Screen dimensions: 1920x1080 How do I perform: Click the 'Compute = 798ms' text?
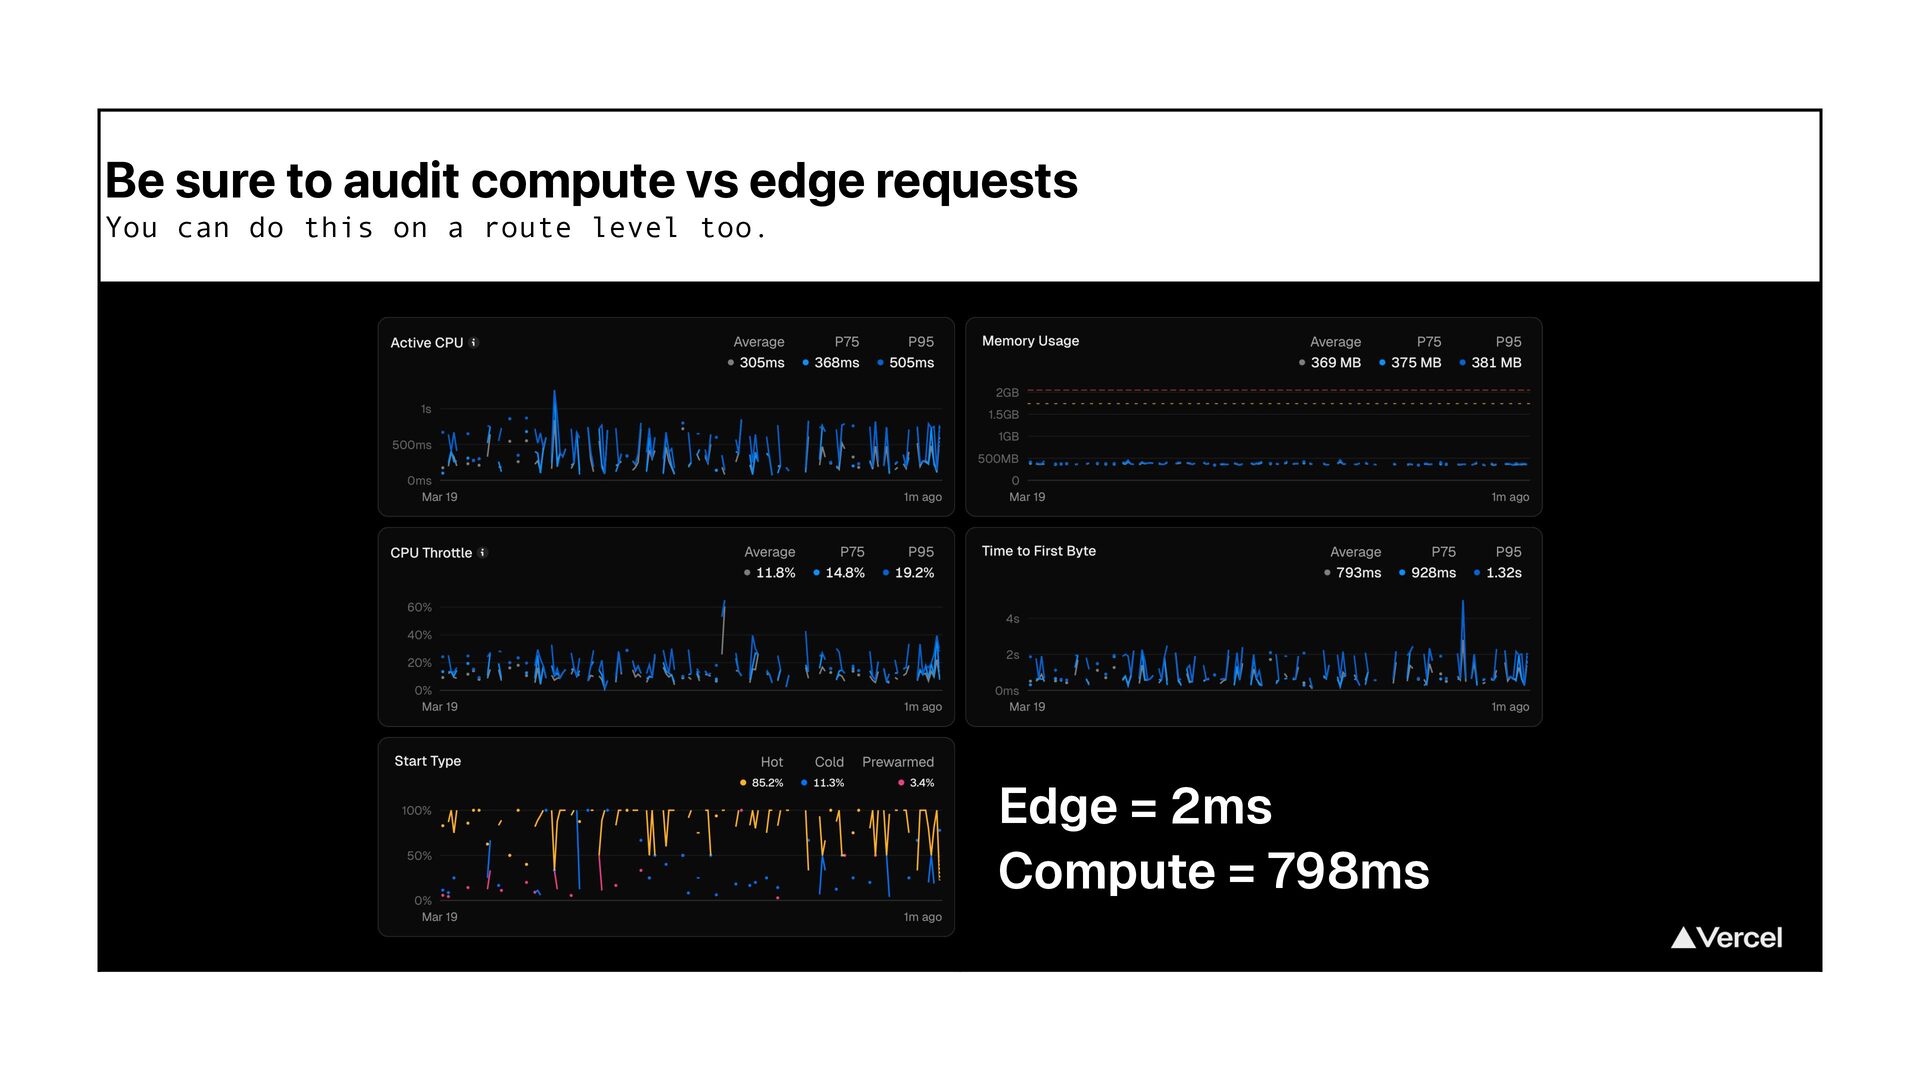click(1213, 871)
